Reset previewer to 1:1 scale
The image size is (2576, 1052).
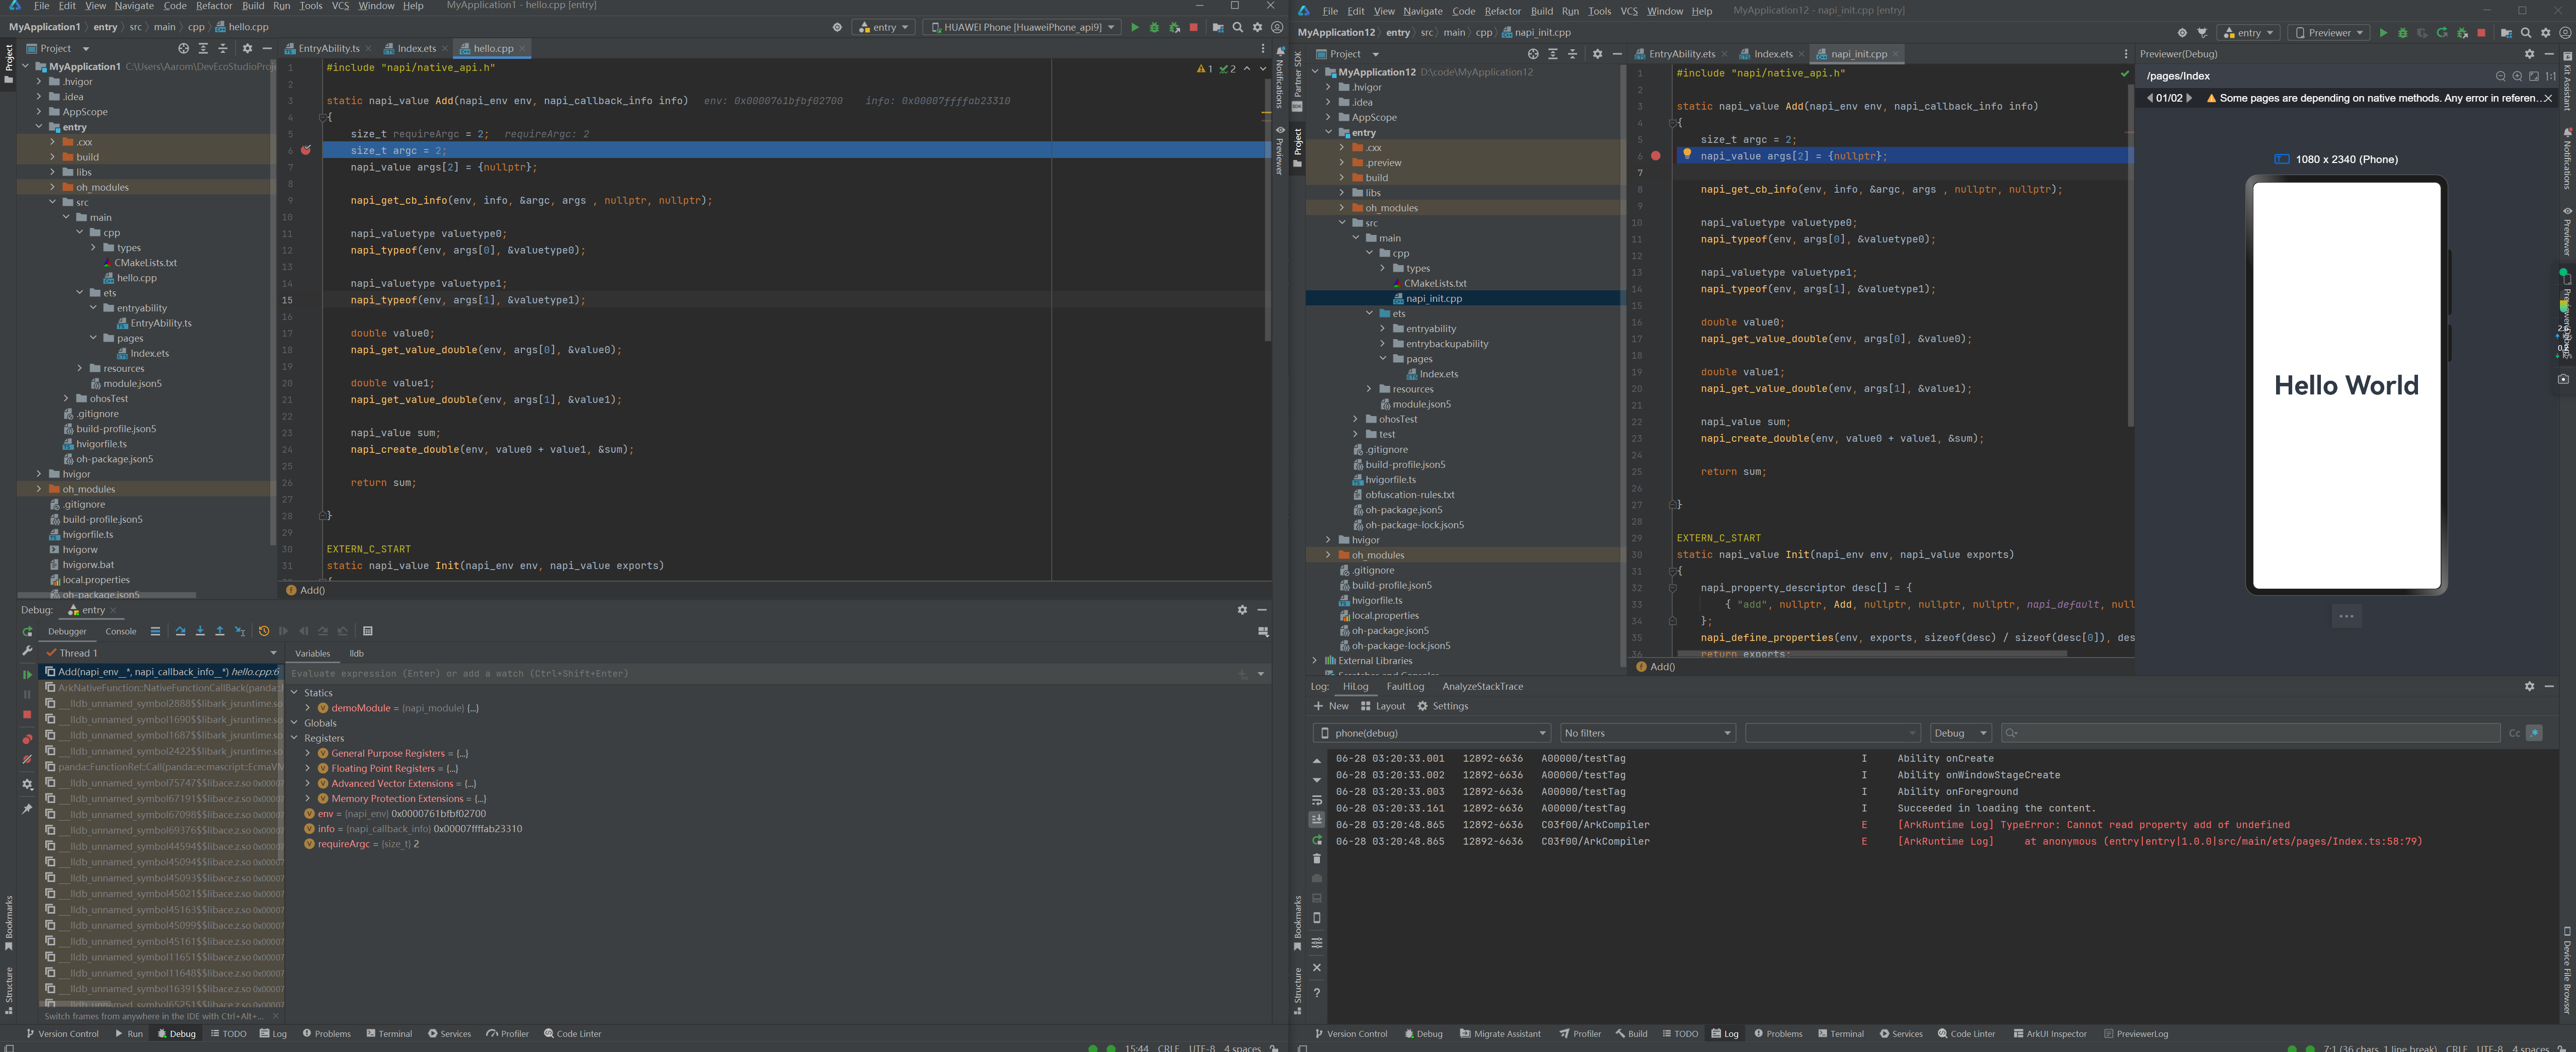coord(2551,76)
